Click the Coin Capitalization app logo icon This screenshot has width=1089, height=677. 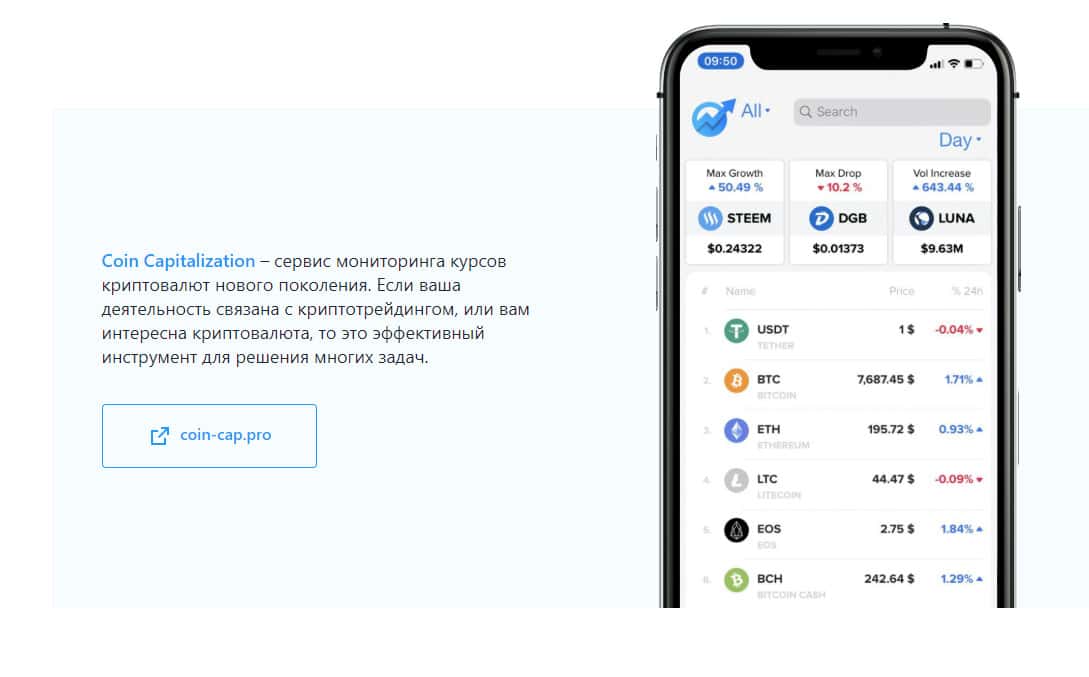tap(713, 117)
